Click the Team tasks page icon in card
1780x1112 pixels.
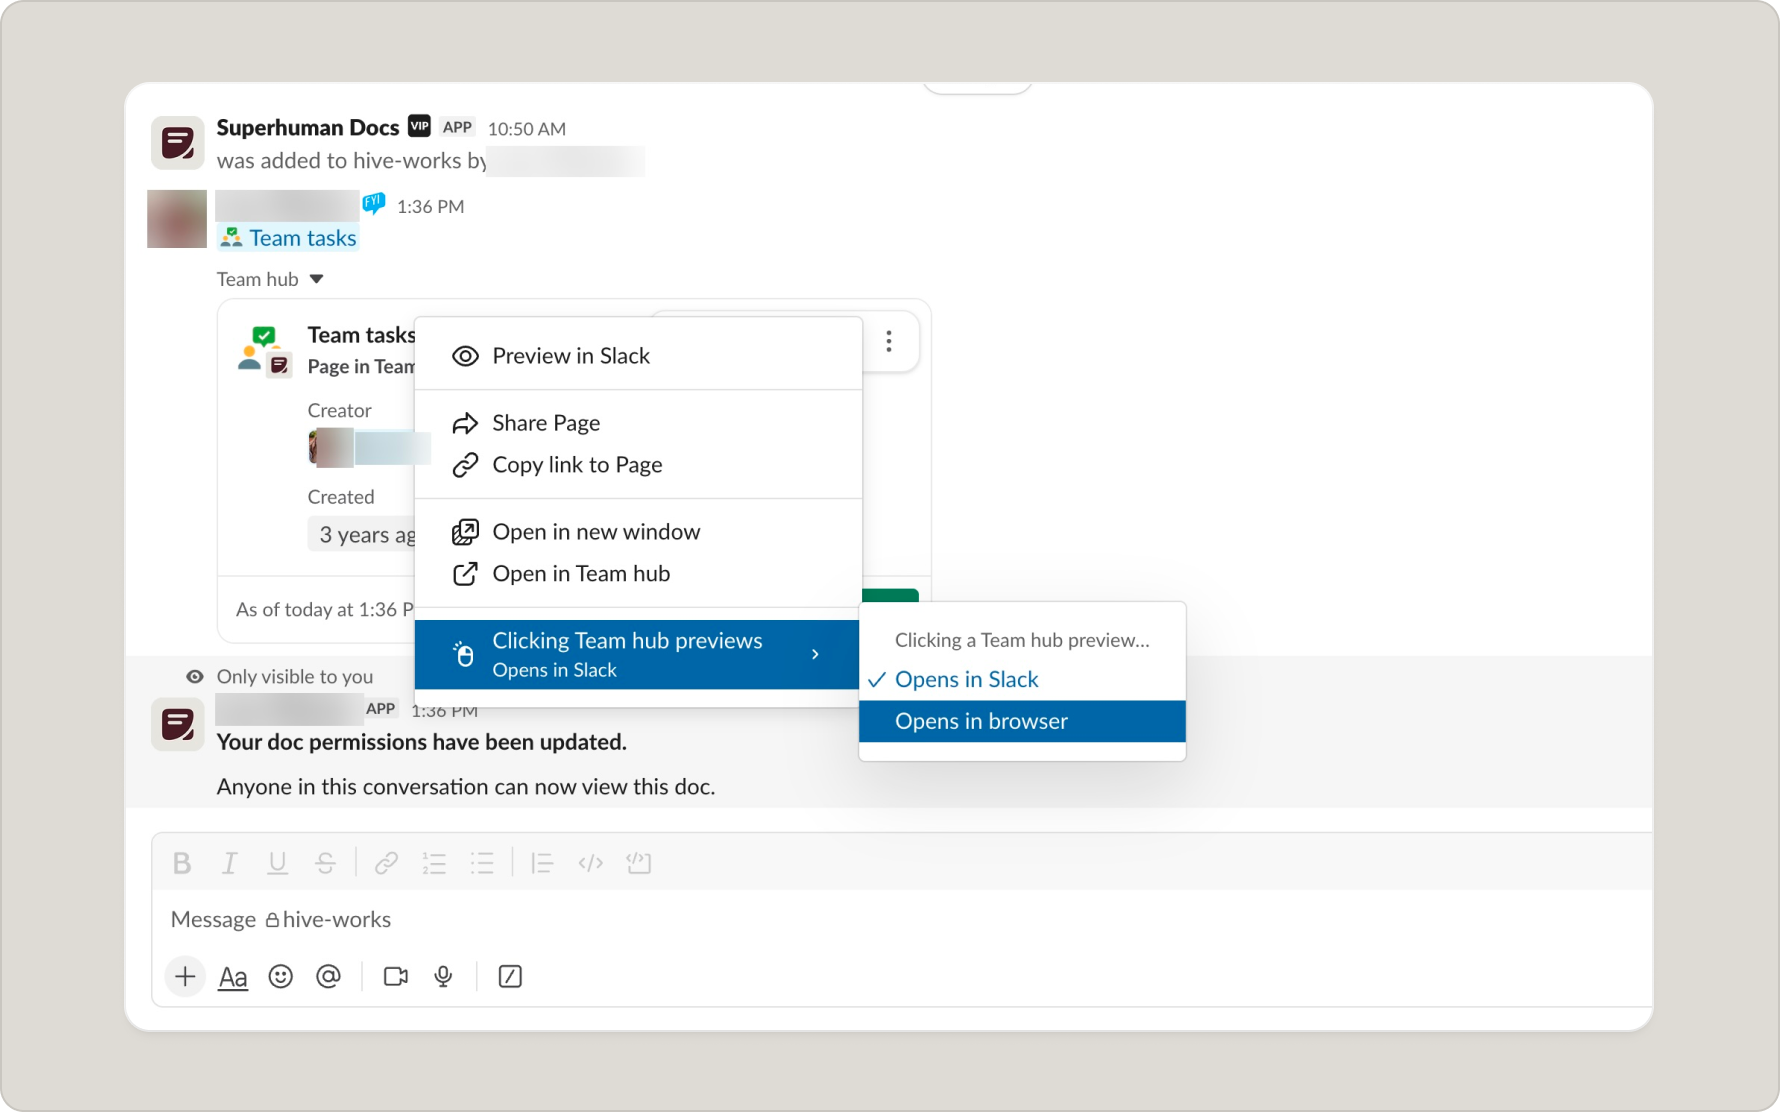[x=265, y=351]
